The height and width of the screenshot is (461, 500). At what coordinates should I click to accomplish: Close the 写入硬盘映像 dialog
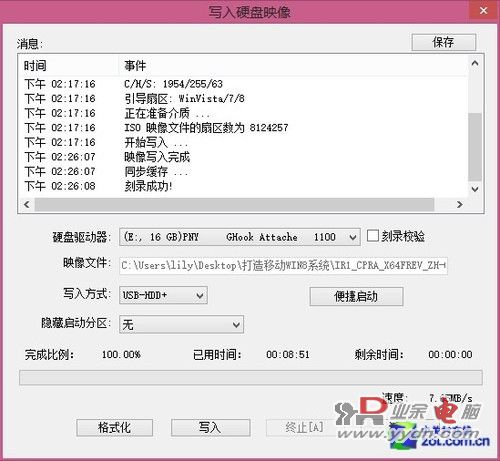click(483, 11)
